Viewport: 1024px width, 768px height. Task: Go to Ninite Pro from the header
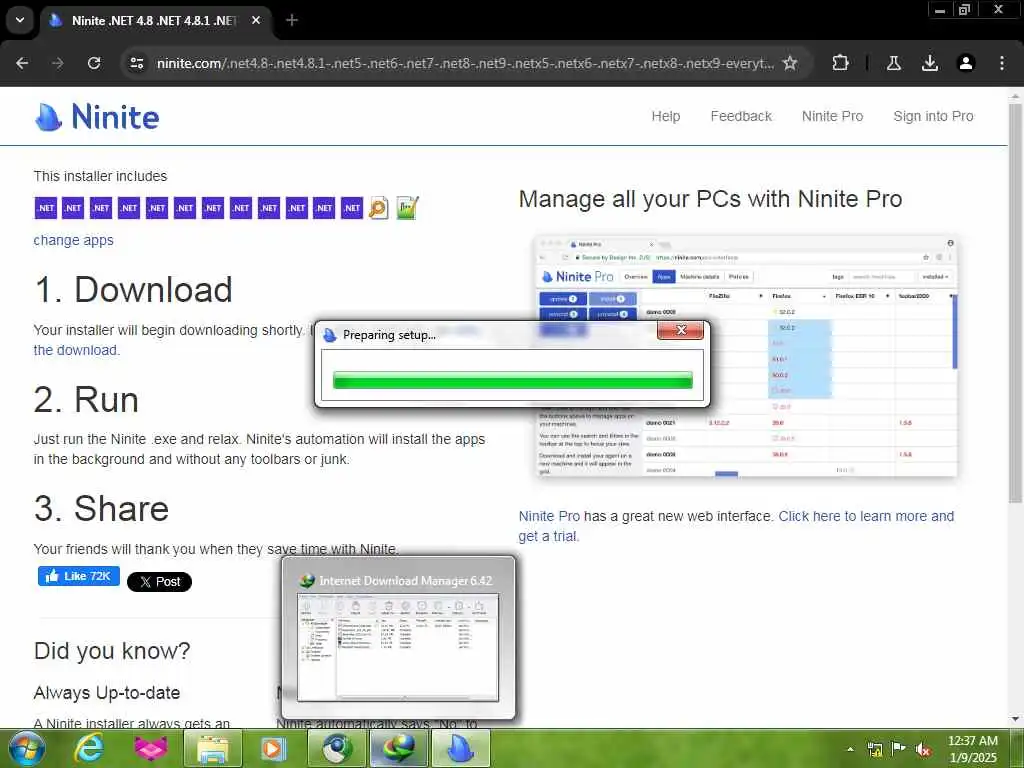coord(832,116)
